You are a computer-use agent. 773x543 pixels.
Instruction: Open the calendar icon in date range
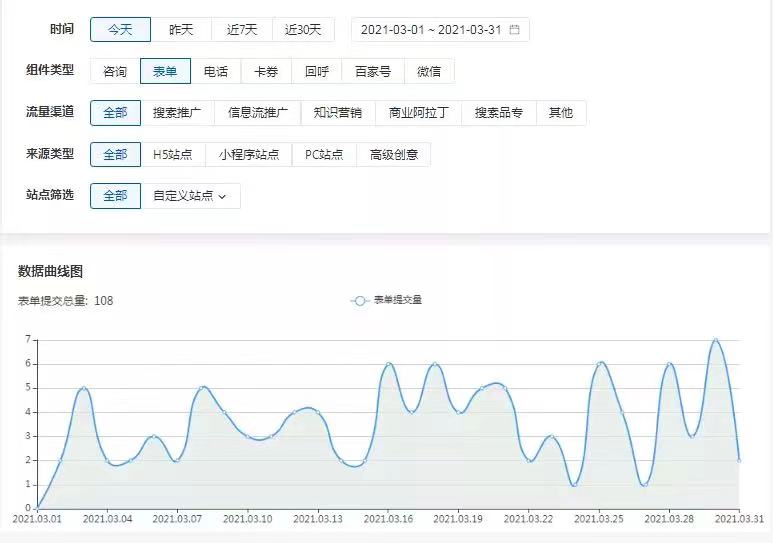tap(514, 30)
